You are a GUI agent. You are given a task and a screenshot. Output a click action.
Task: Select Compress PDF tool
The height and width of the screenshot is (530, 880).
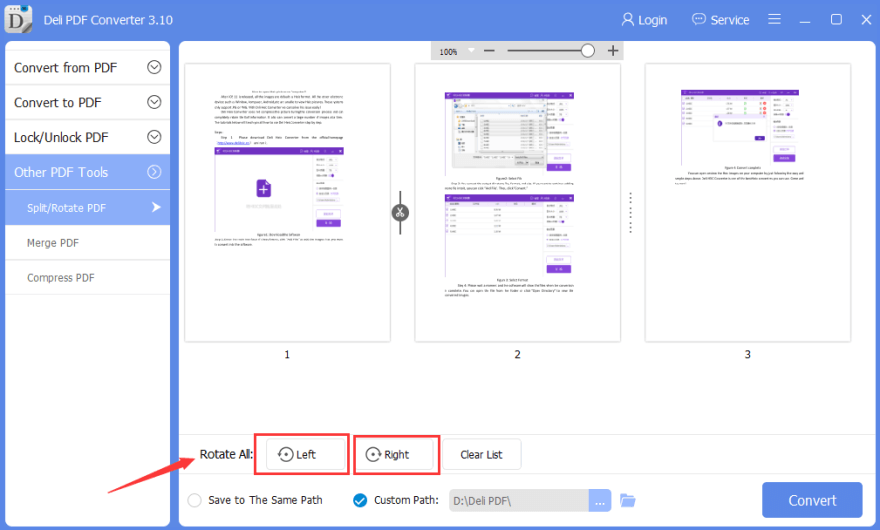tap(88, 277)
